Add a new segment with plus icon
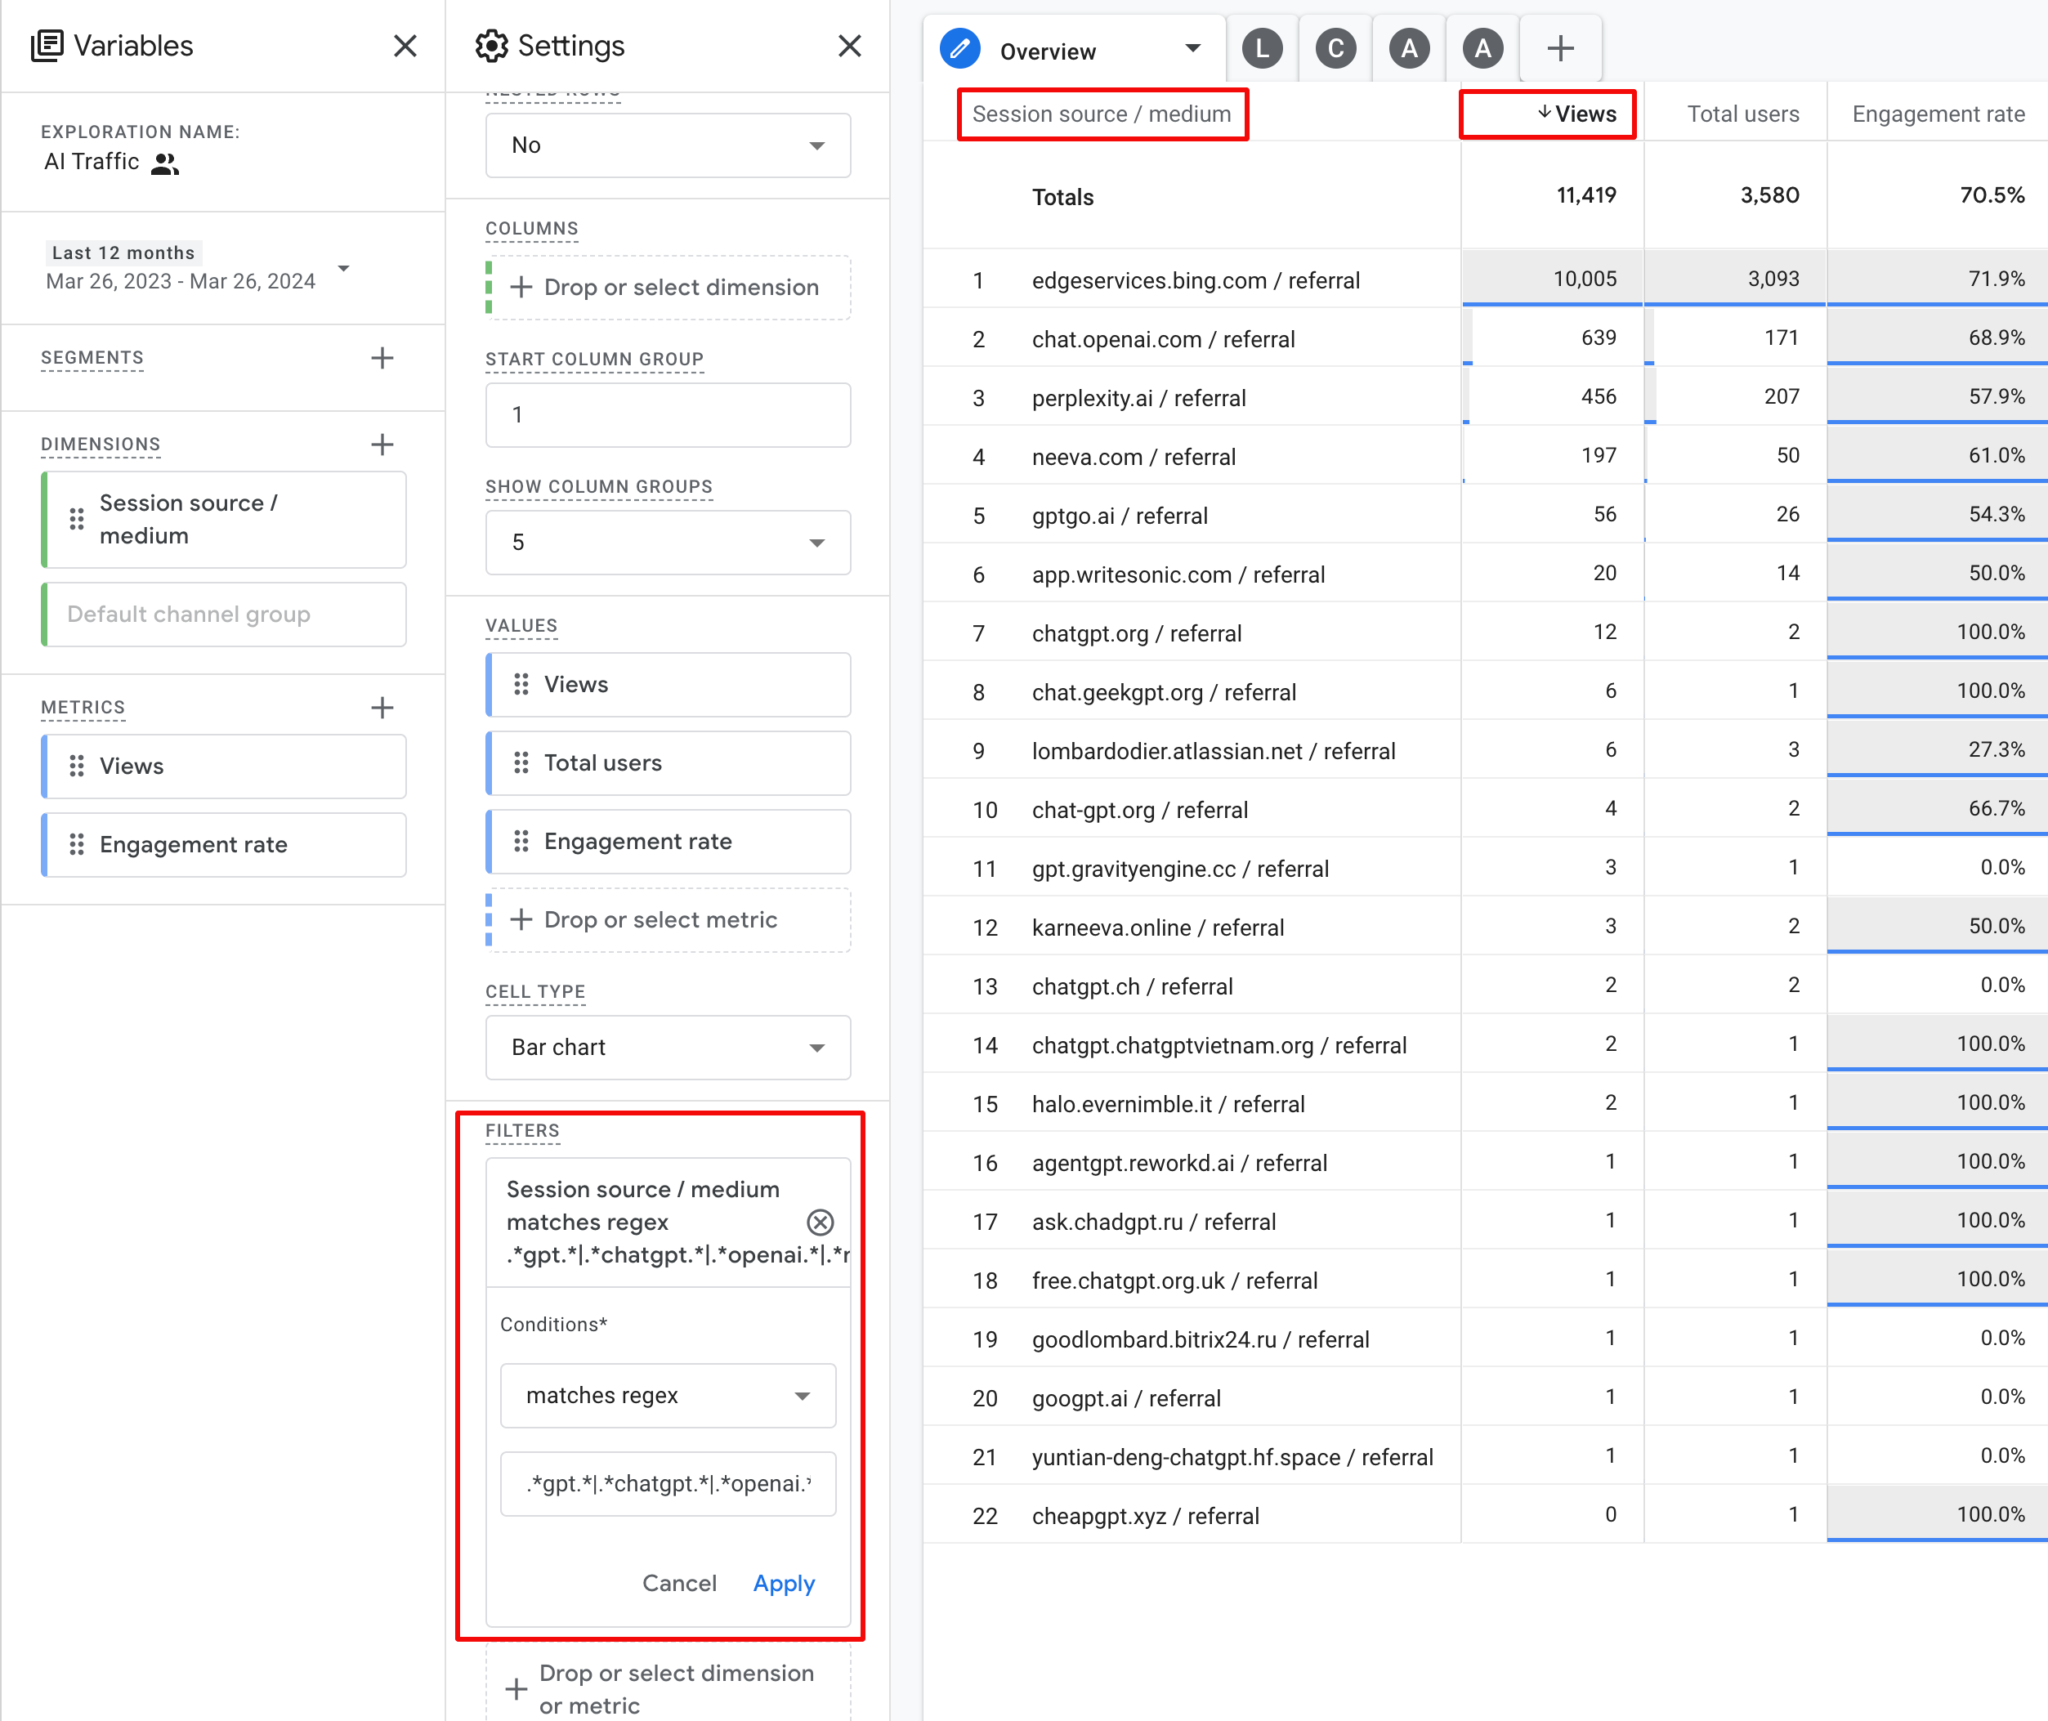 coord(382,358)
